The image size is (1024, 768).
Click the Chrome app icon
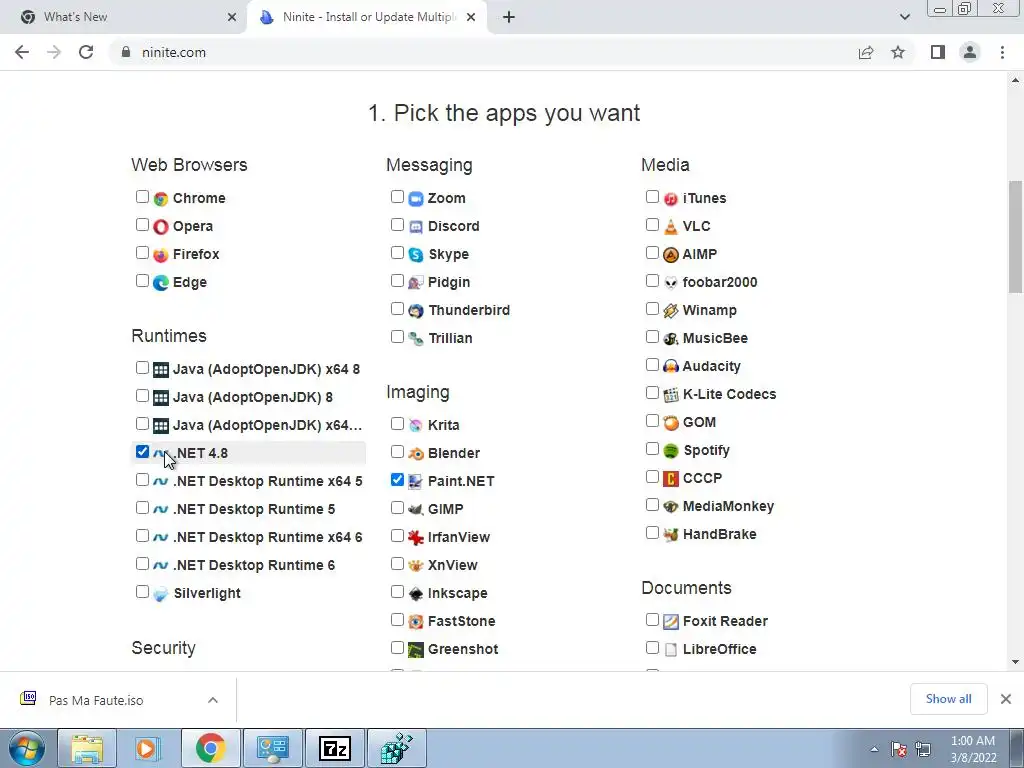click(x=161, y=199)
